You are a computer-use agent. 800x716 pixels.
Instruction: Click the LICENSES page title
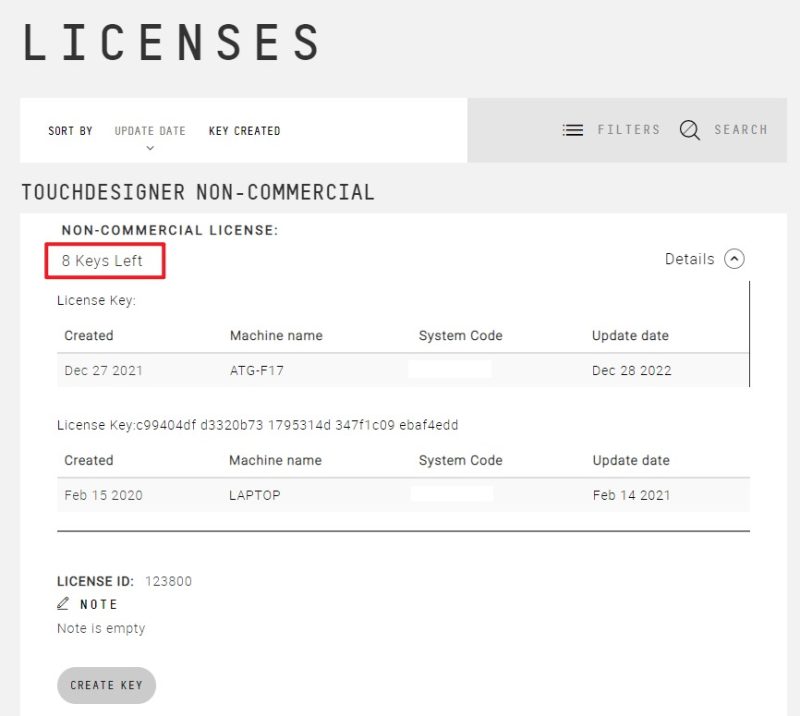(171, 42)
